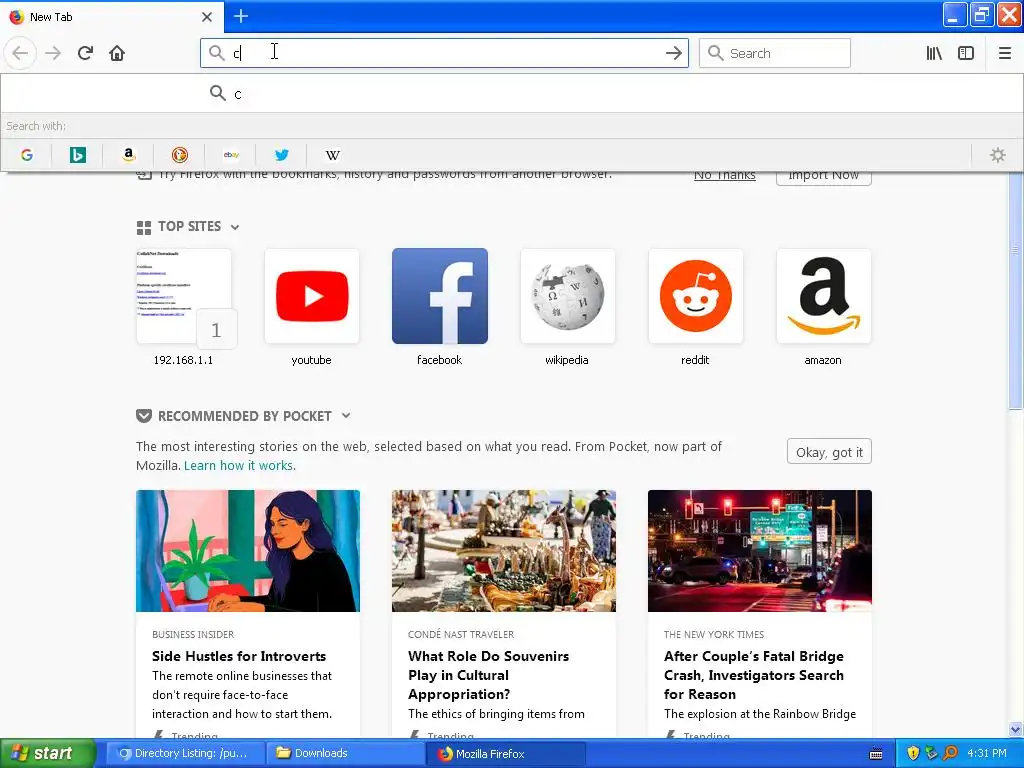Open a new tab with plus button
This screenshot has height=768, width=1024.
click(x=240, y=16)
